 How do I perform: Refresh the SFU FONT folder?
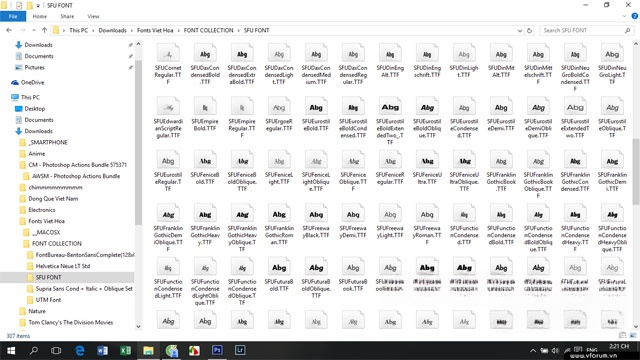[x=529, y=30]
